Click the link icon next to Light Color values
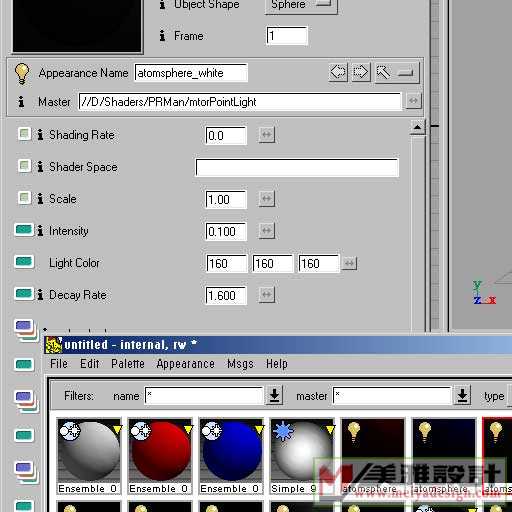Screen dimensions: 512x512 click(x=349, y=263)
